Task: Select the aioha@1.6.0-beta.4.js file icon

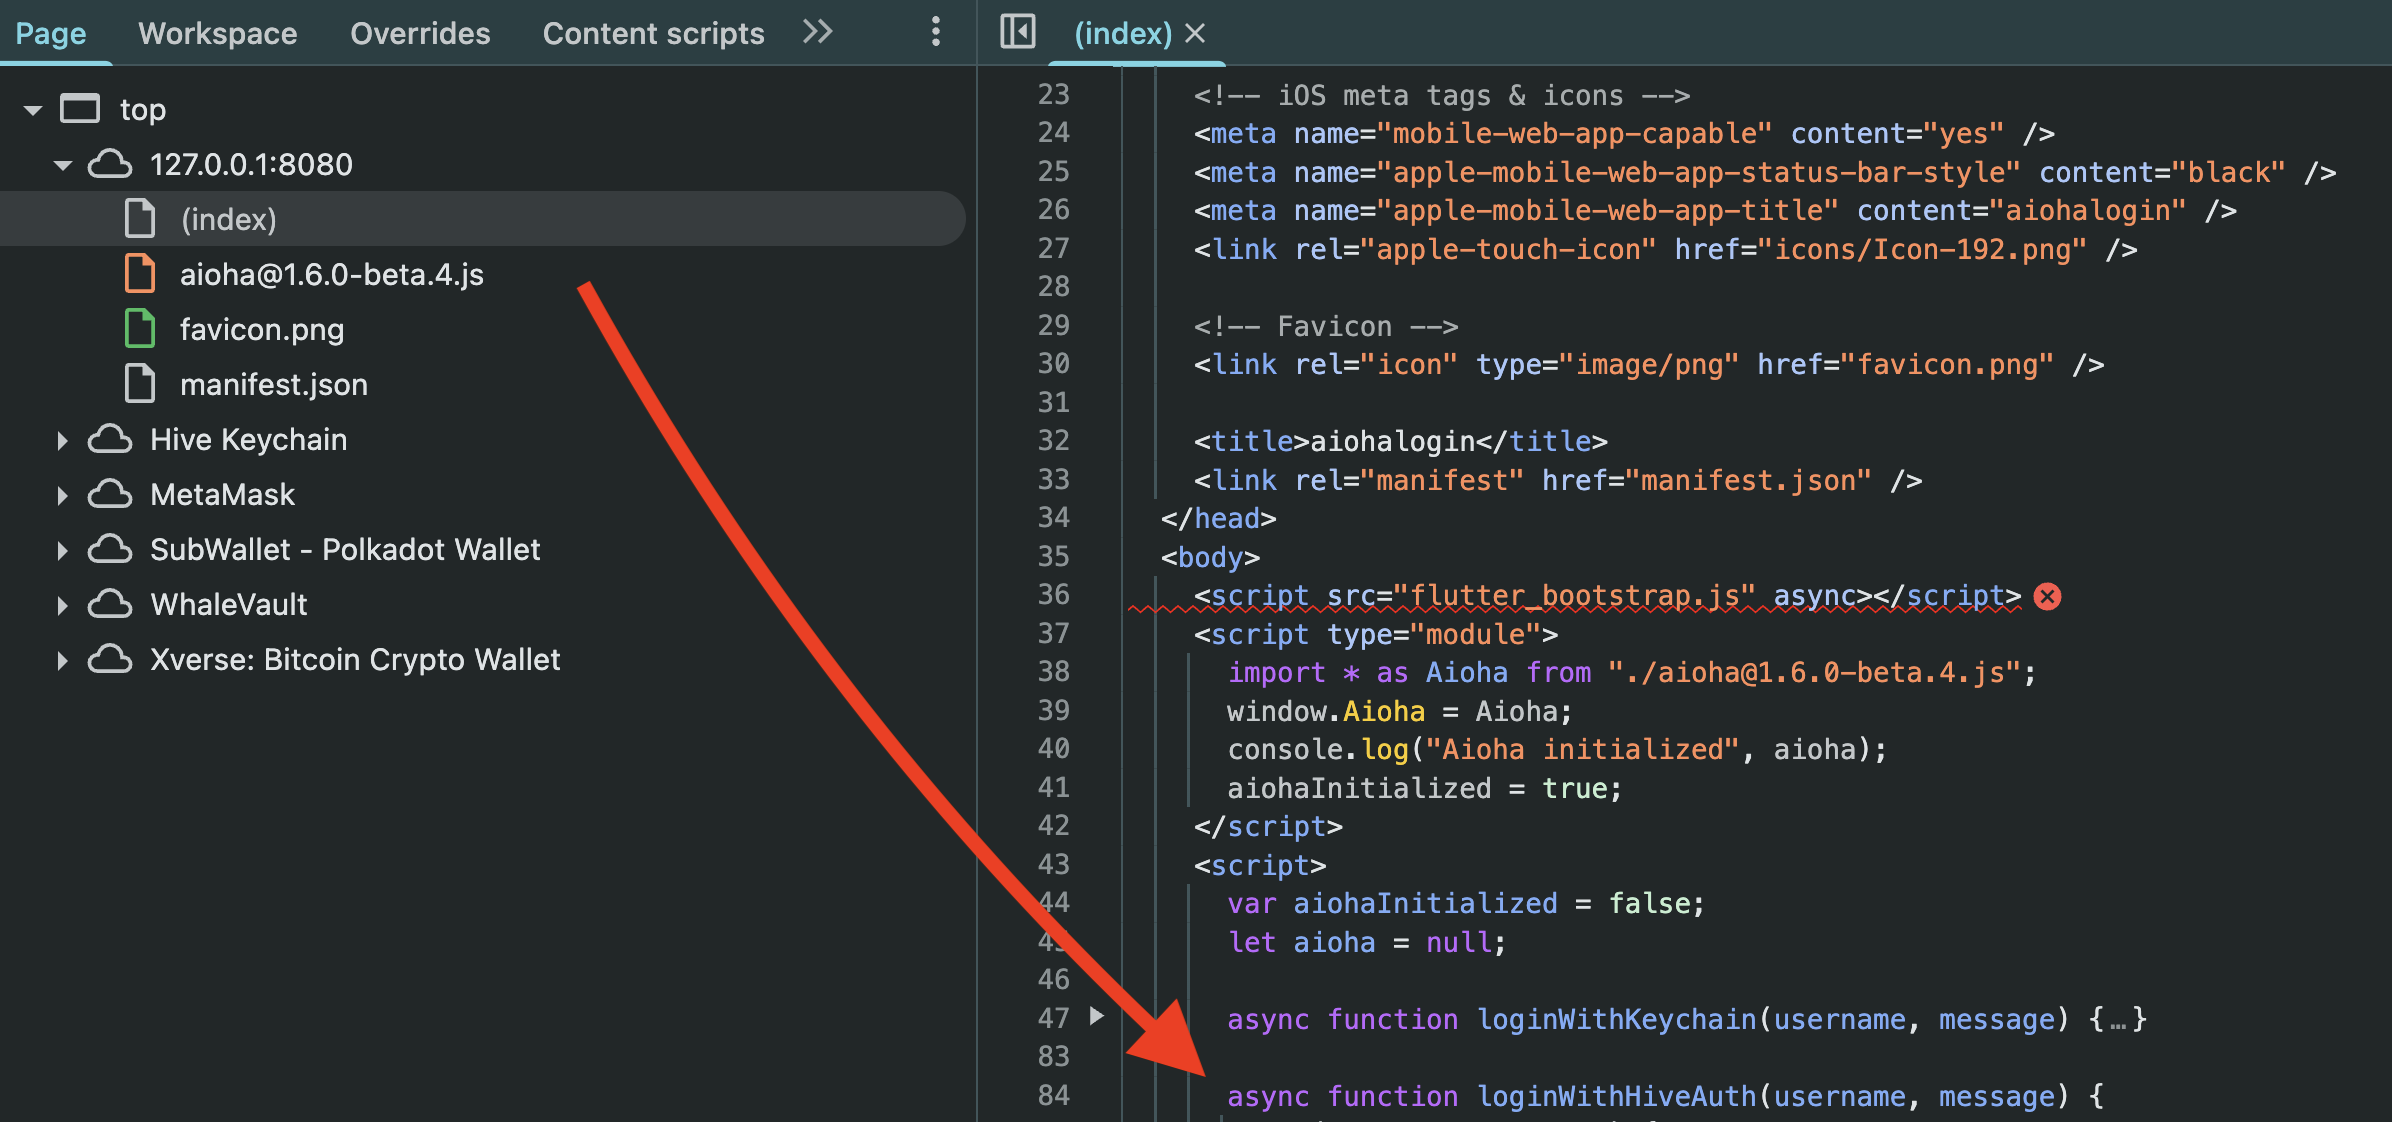Action: click(140, 274)
